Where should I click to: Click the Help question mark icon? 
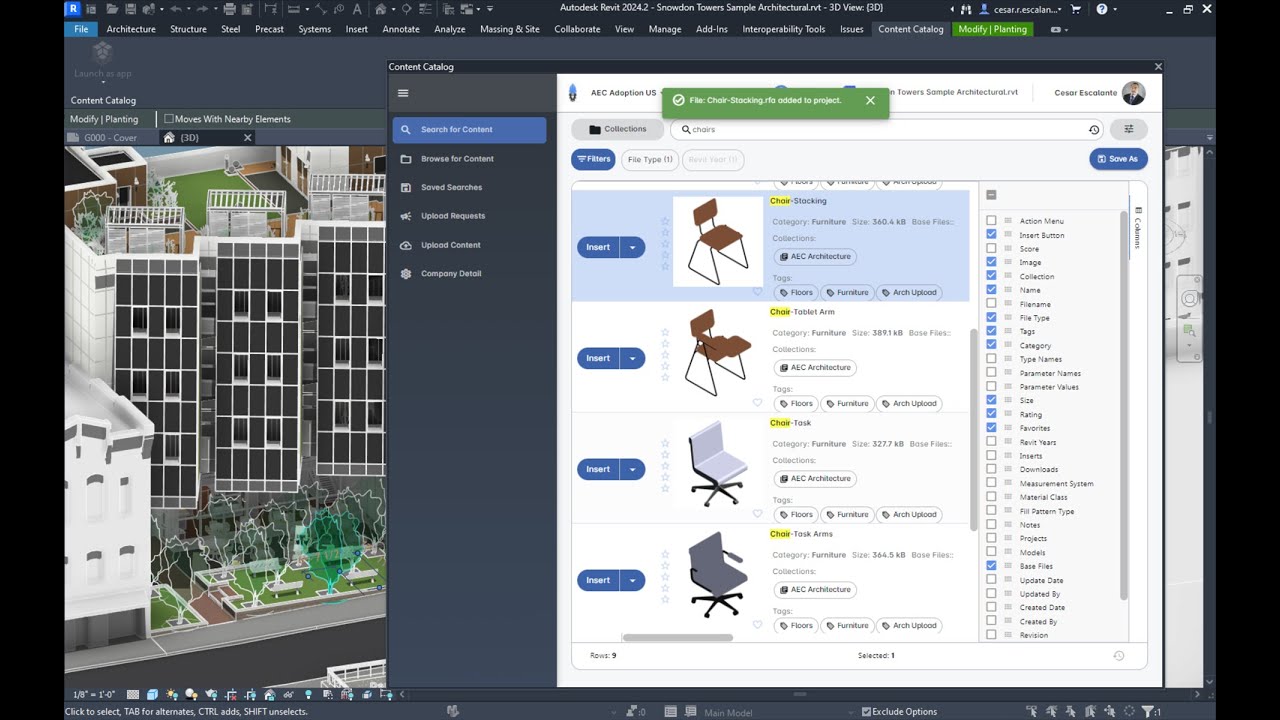(1101, 9)
